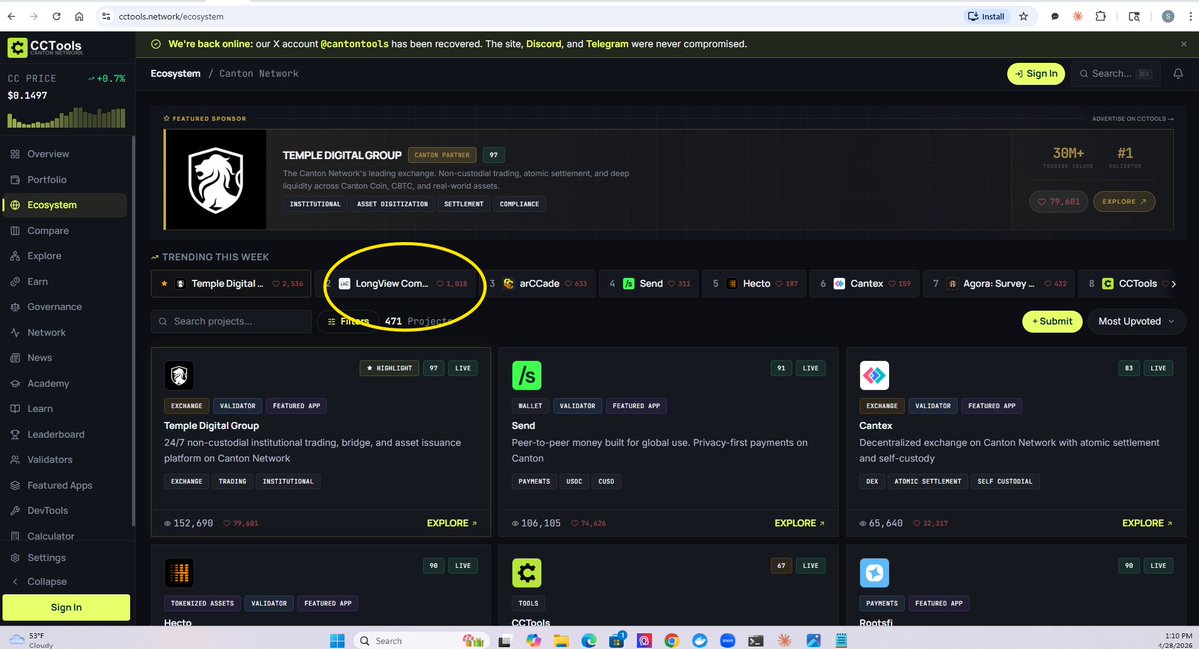Click the Validators sidebar icon
1199x649 pixels.
15,459
